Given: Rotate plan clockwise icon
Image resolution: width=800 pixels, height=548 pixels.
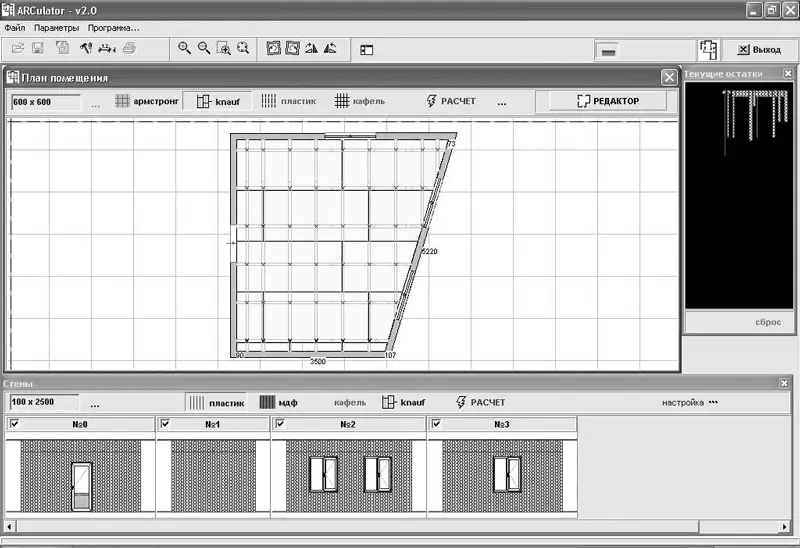Looking at the screenshot, I should point(273,48).
